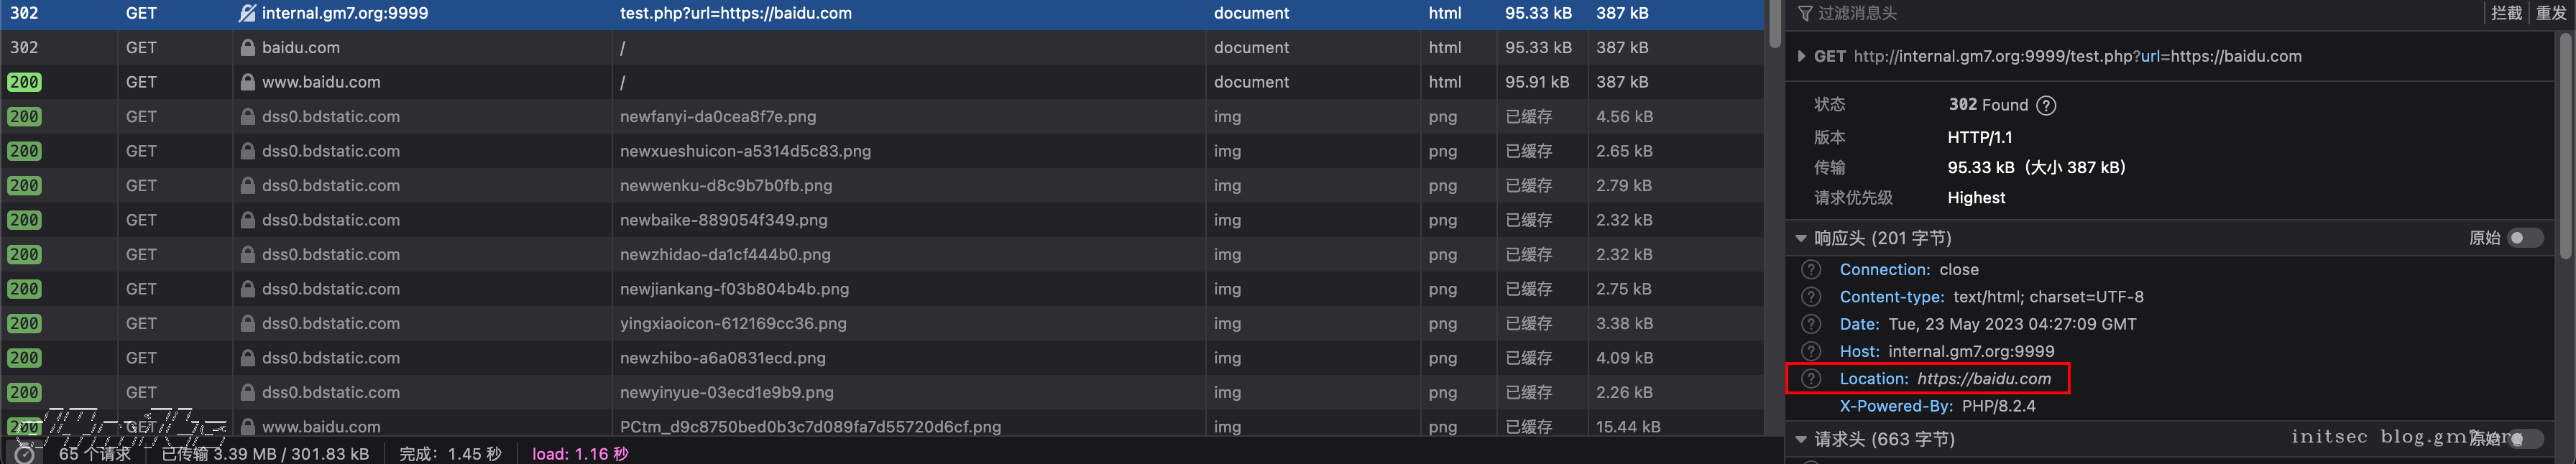Click the help icon beside the Location header

[1811, 379]
